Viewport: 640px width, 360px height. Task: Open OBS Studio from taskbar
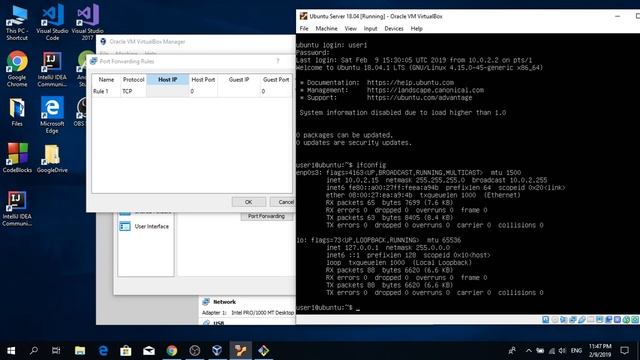point(195,351)
